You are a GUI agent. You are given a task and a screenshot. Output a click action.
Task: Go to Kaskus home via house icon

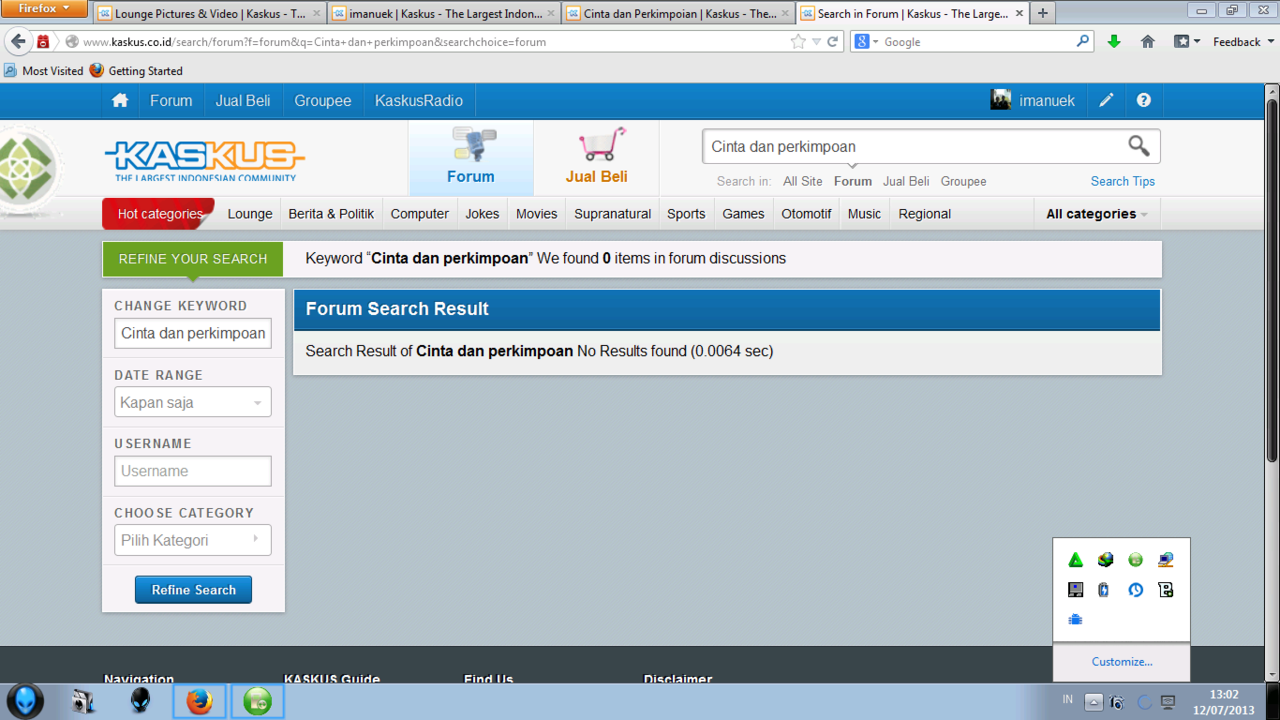tap(120, 101)
